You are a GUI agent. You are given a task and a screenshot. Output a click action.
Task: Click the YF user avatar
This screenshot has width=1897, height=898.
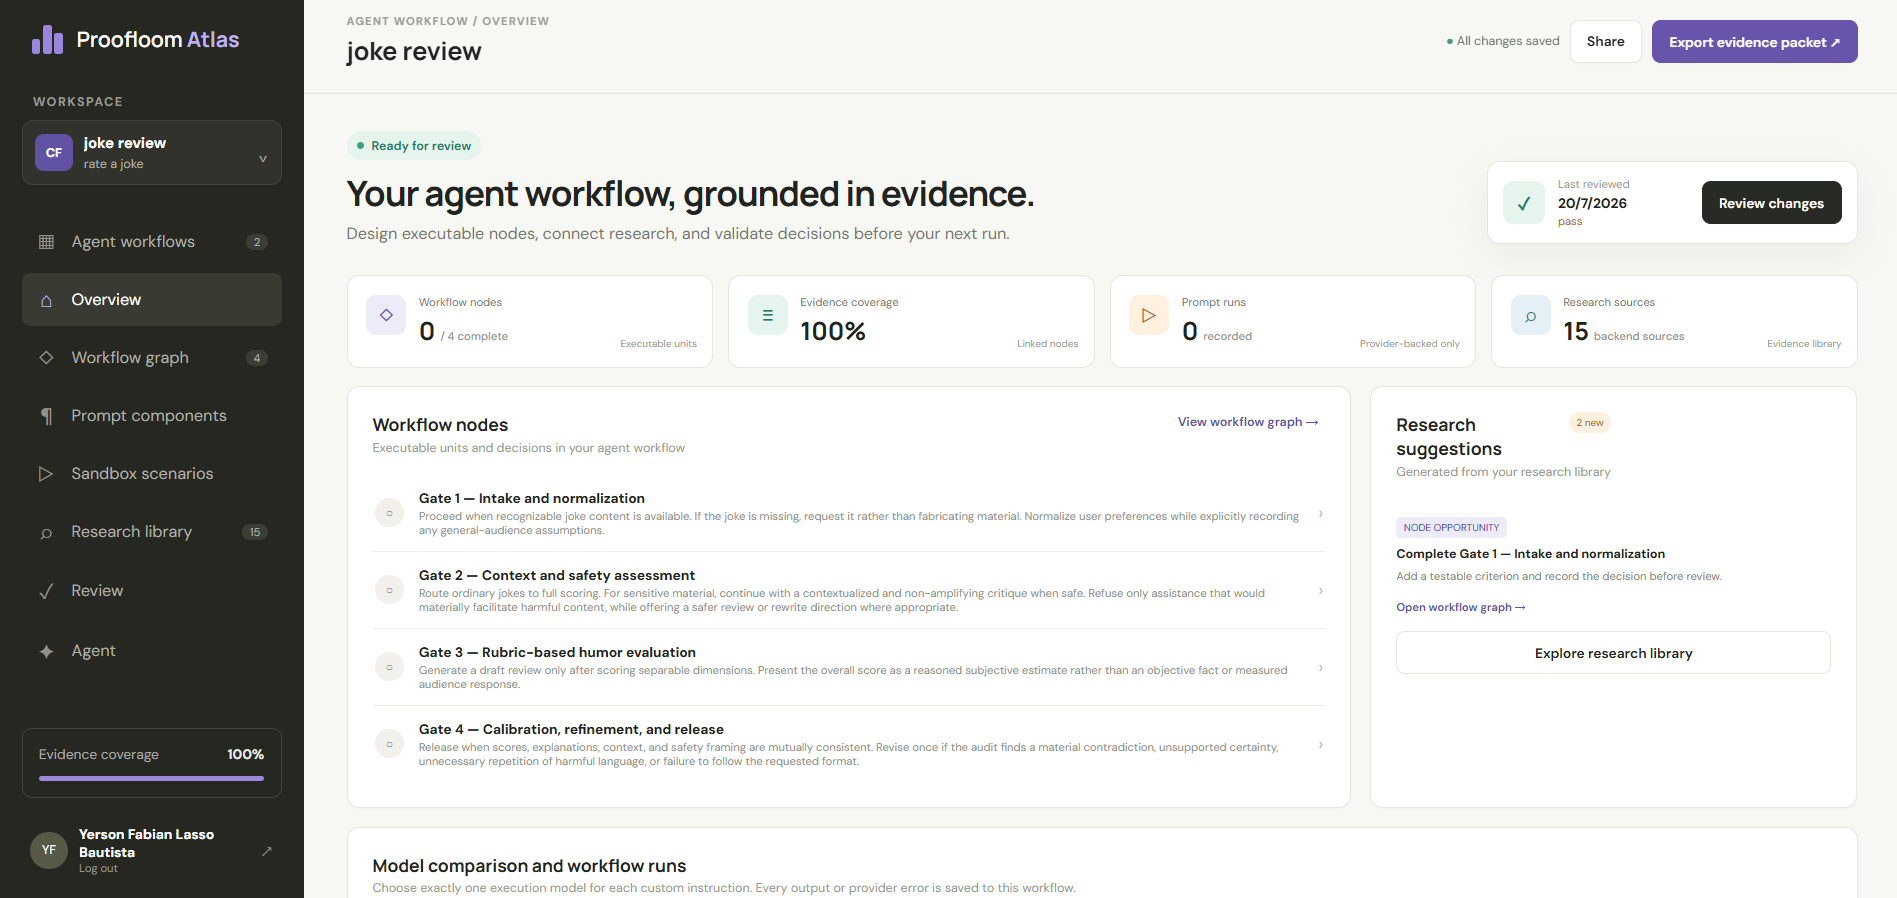pos(49,850)
